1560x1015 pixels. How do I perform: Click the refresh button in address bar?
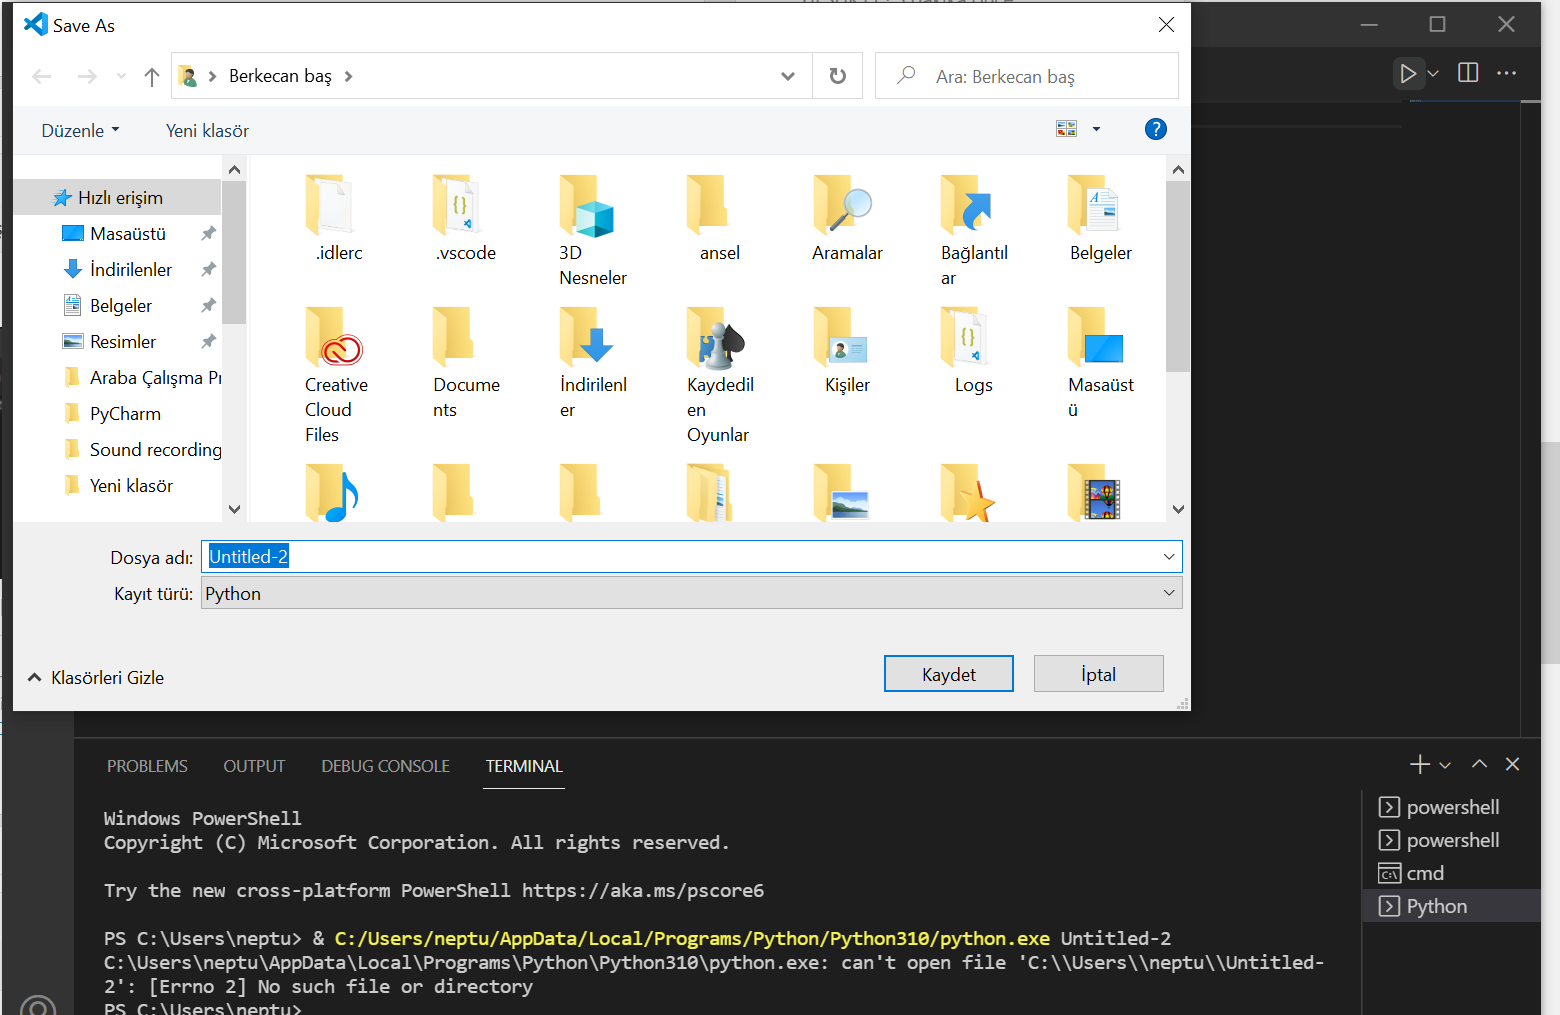click(838, 76)
